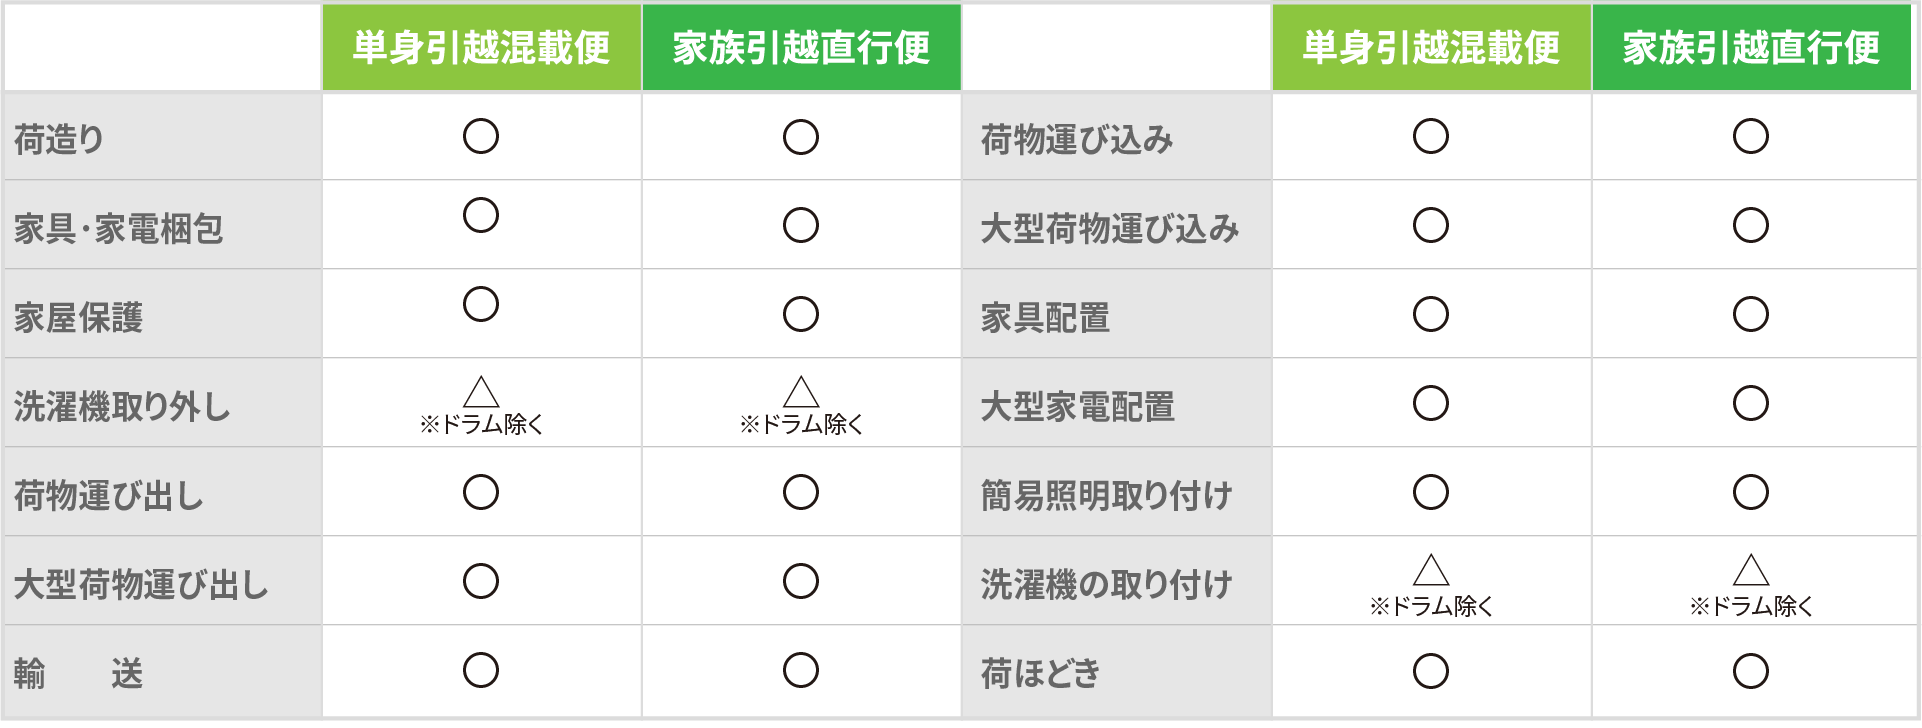Click the 家具配置 row label
This screenshot has height=728, width=1922.
click(1045, 317)
